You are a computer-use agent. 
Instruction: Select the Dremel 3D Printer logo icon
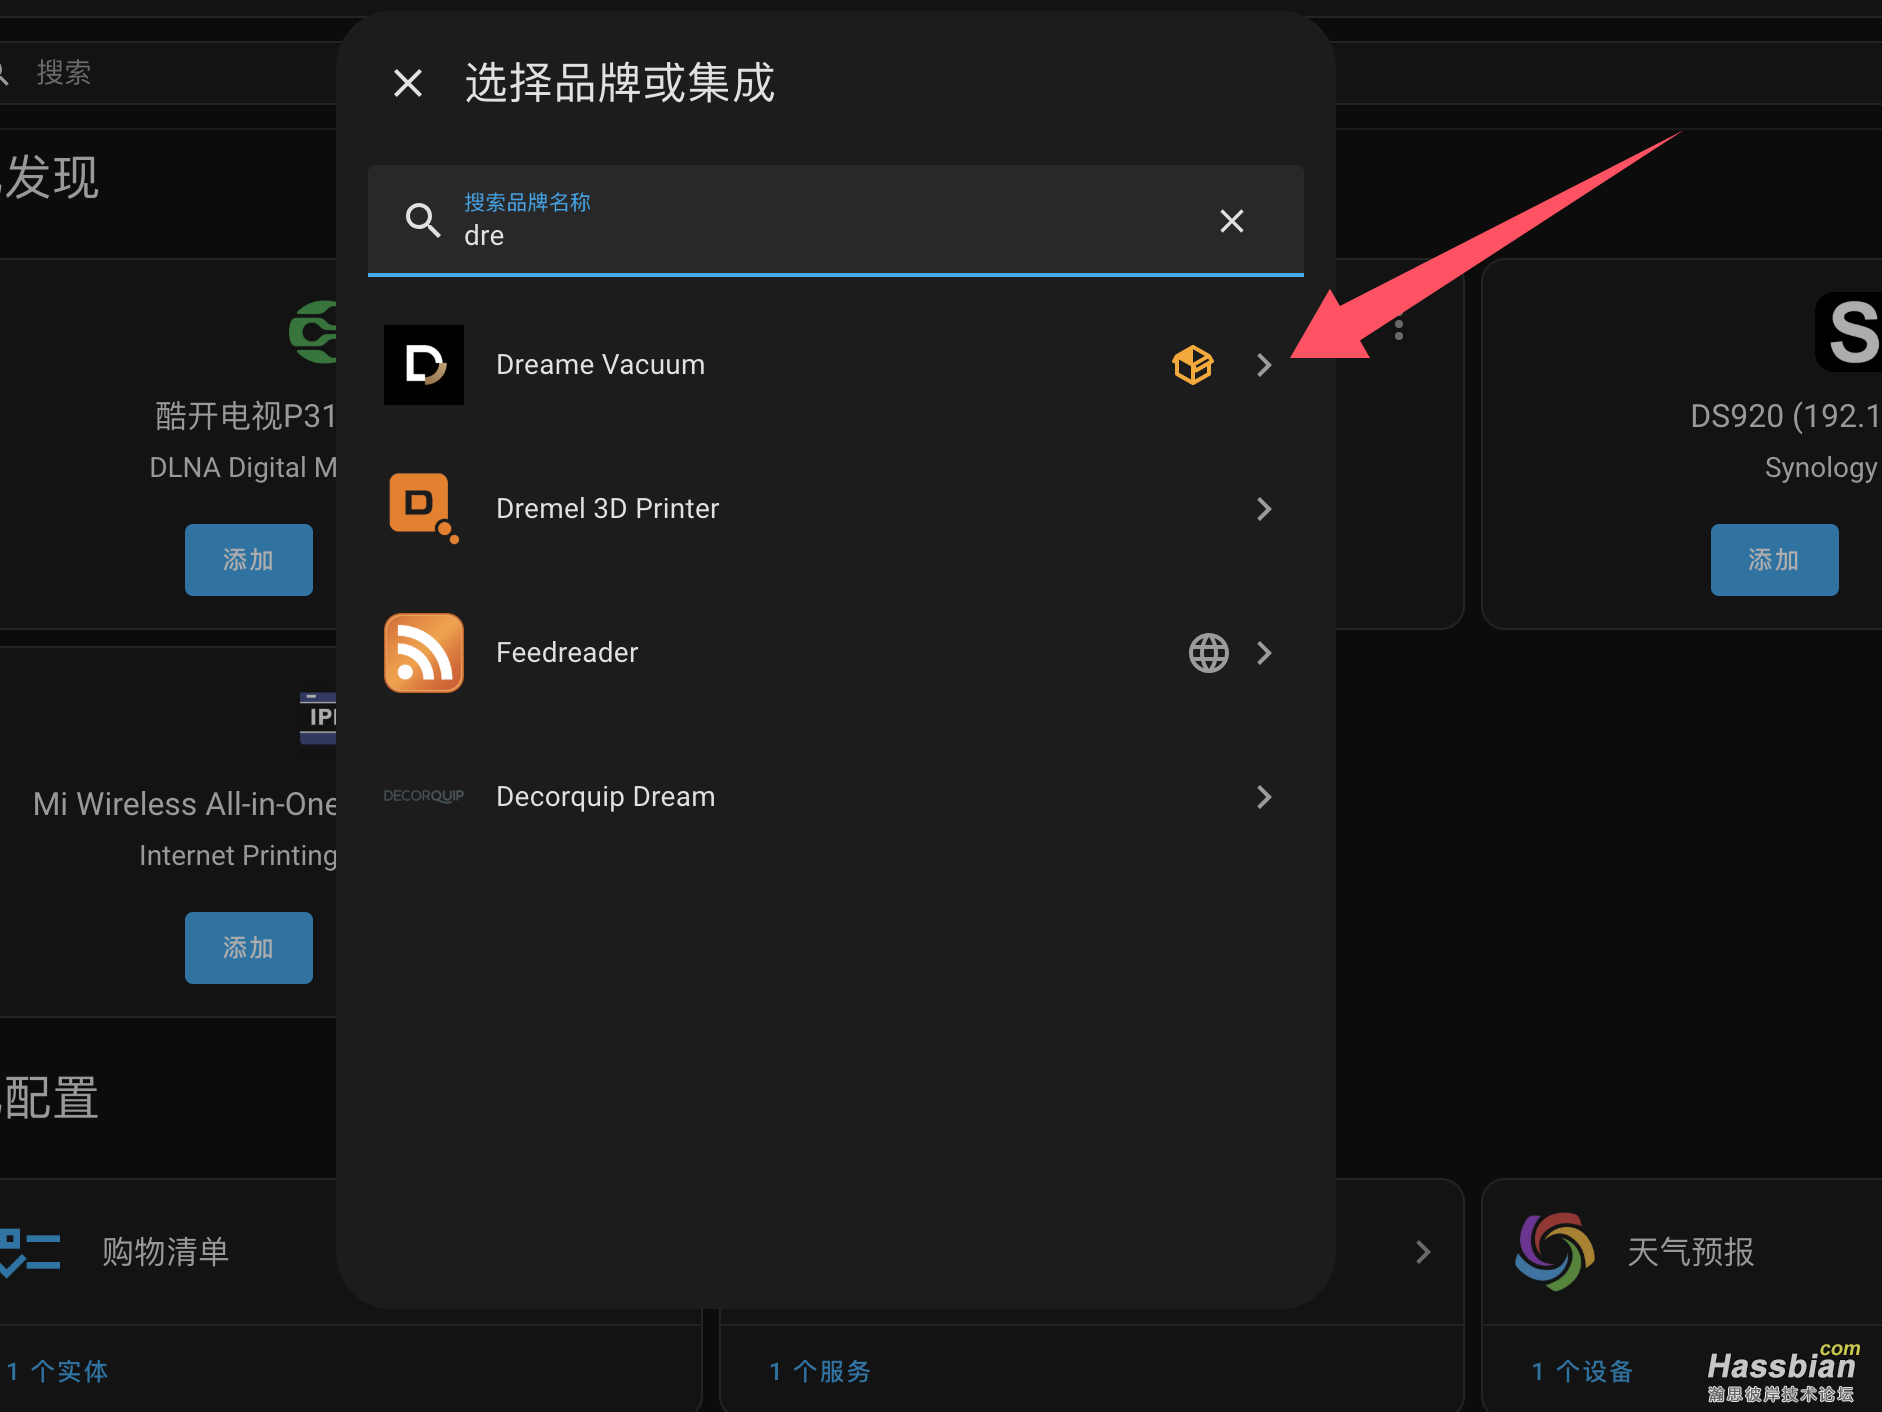(x=424, y=509)
